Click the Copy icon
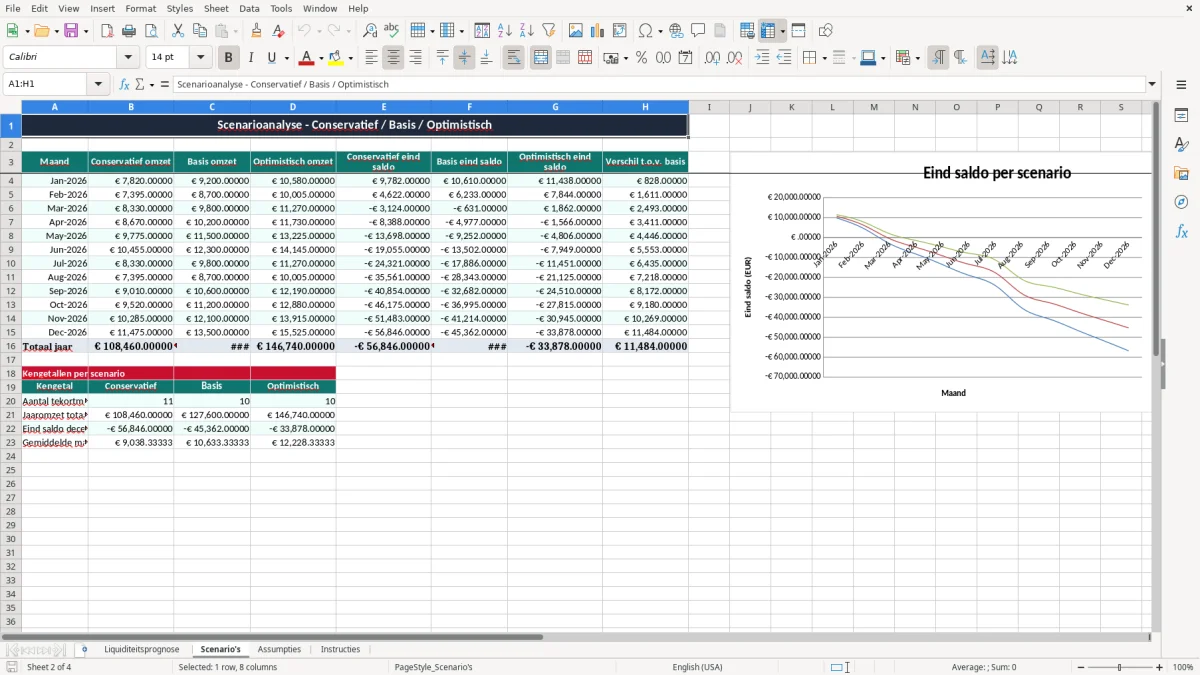The image size is (1200, 675). pos(200,31)
